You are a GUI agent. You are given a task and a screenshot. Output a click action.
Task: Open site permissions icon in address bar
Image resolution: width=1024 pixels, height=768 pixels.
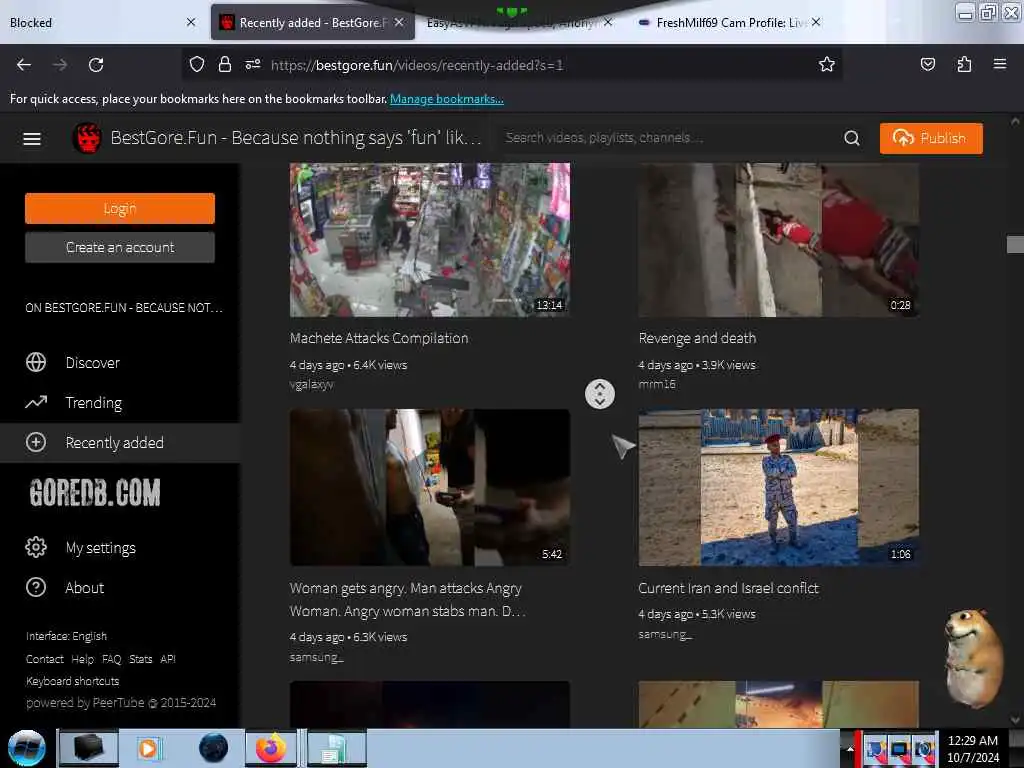point(253,64)
